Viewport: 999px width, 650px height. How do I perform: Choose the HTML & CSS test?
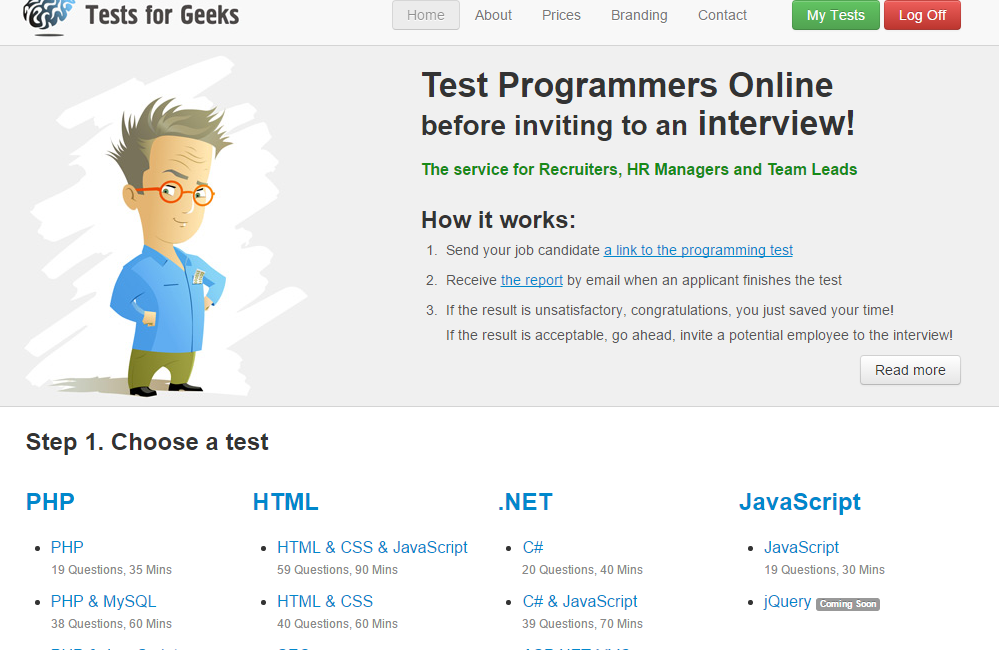pyautogui.click(x=325, y=601)
